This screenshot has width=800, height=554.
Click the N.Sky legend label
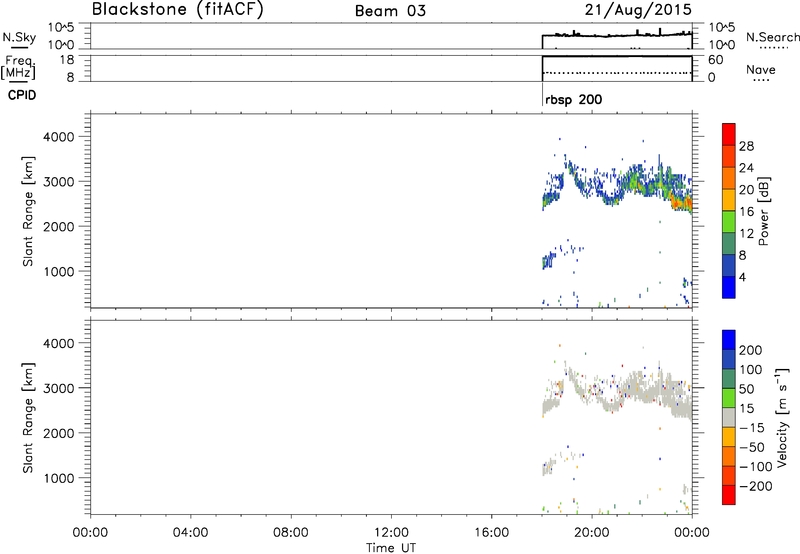tap(19, 37)
